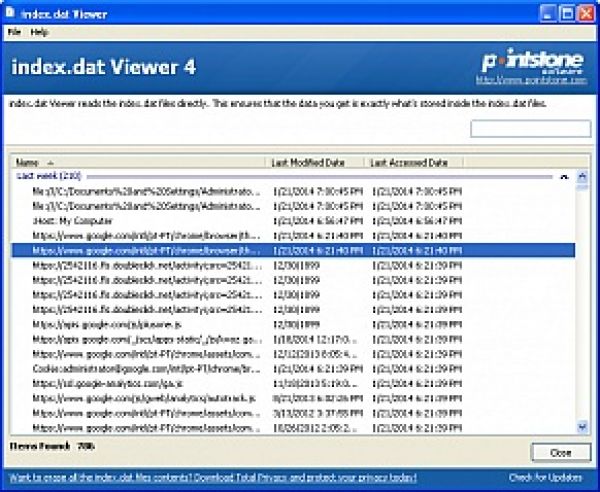Click modified date 8/21/2013 6:02:26 PM
Screen dimensions: 600x492
tap(318, 399)
